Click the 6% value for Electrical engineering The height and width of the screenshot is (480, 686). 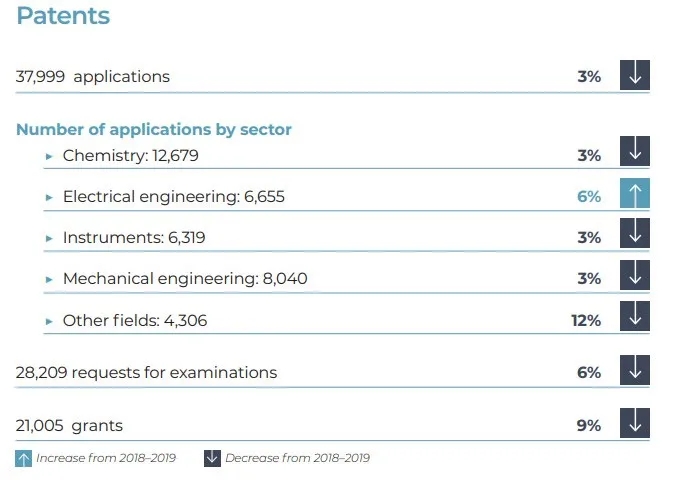[589, 197]
